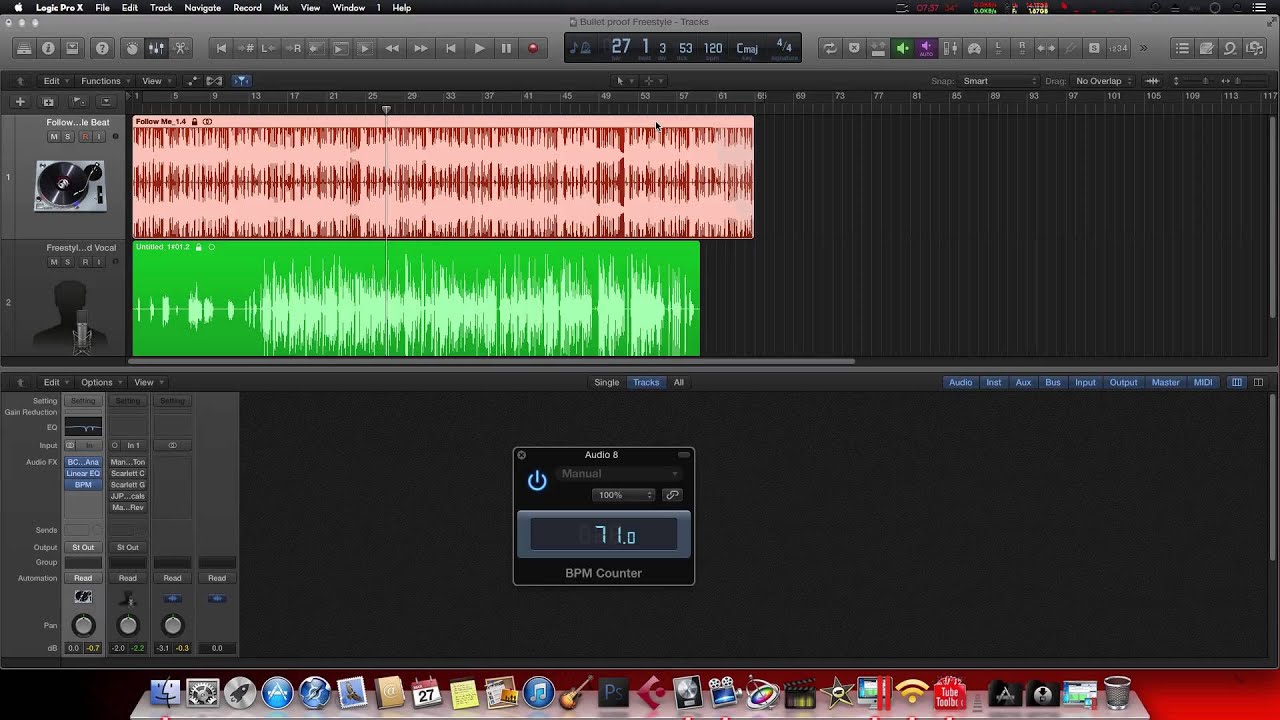Toggle BPM Counter power button
This screenshot has height=720, width=1280.
point(537,481)
